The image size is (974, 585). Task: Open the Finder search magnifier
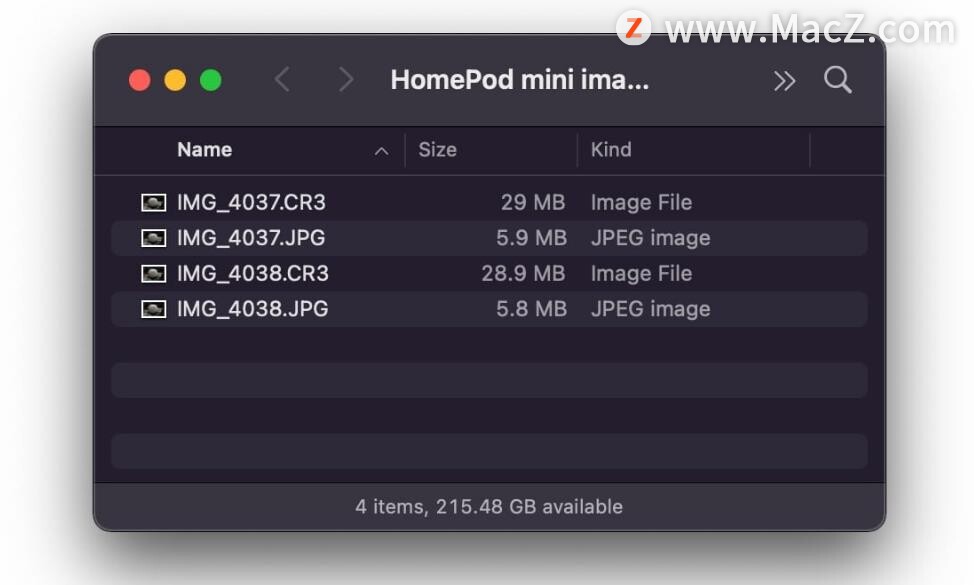tap(837, 79)
